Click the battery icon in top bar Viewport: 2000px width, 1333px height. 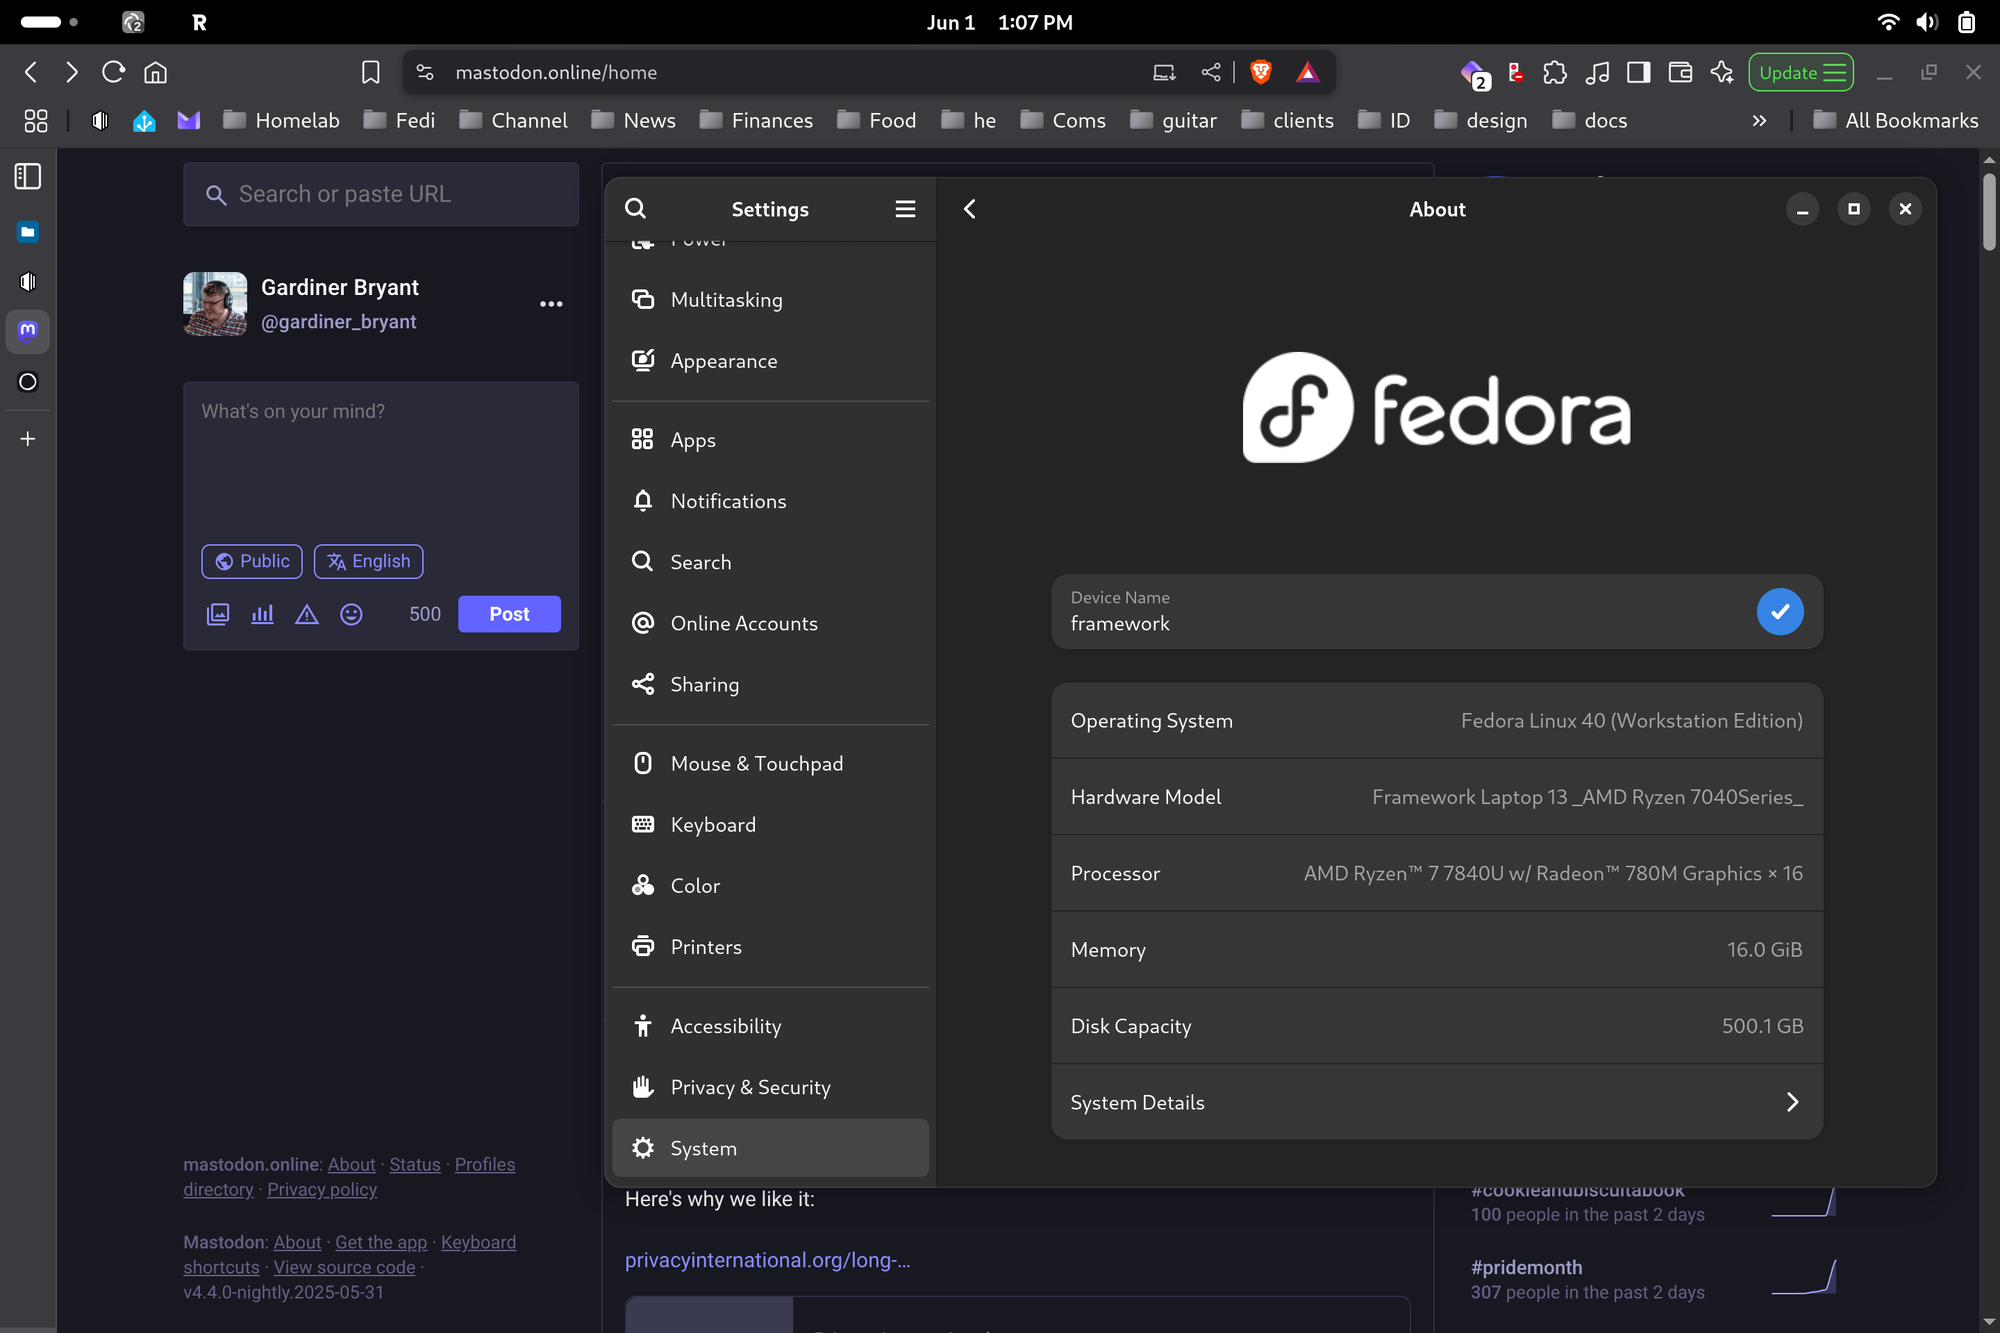(1966, 22)
